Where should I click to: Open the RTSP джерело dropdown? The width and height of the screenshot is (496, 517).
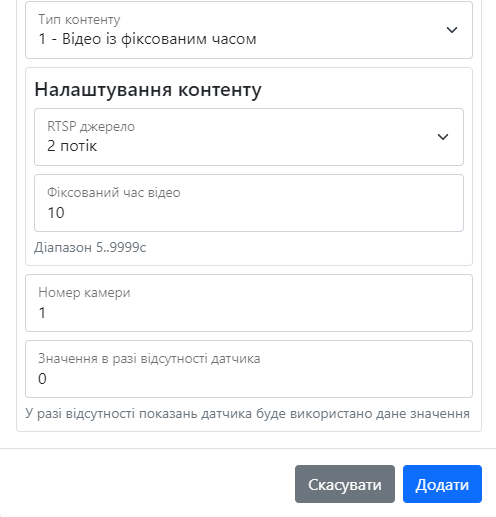[x=249, y=137]
